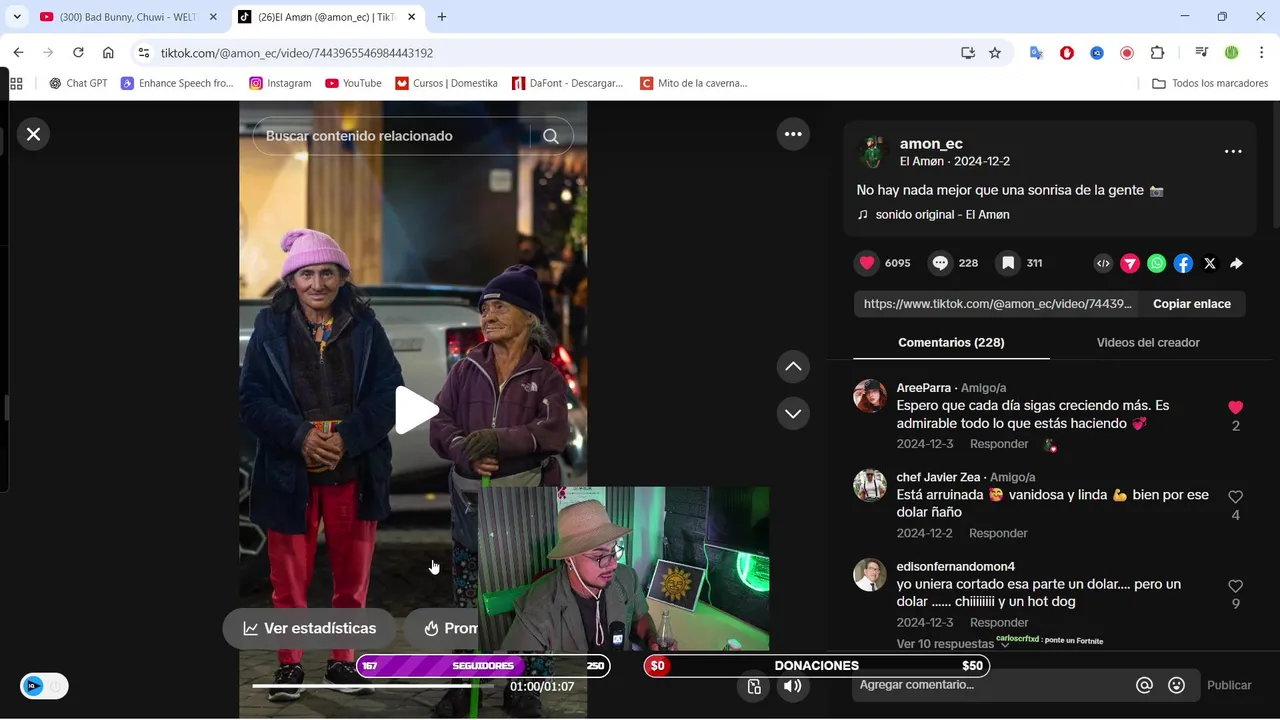Click 'Copiar enlace' button
Viewport: 1280px width, 720px height.
[x=1192, y=304]
